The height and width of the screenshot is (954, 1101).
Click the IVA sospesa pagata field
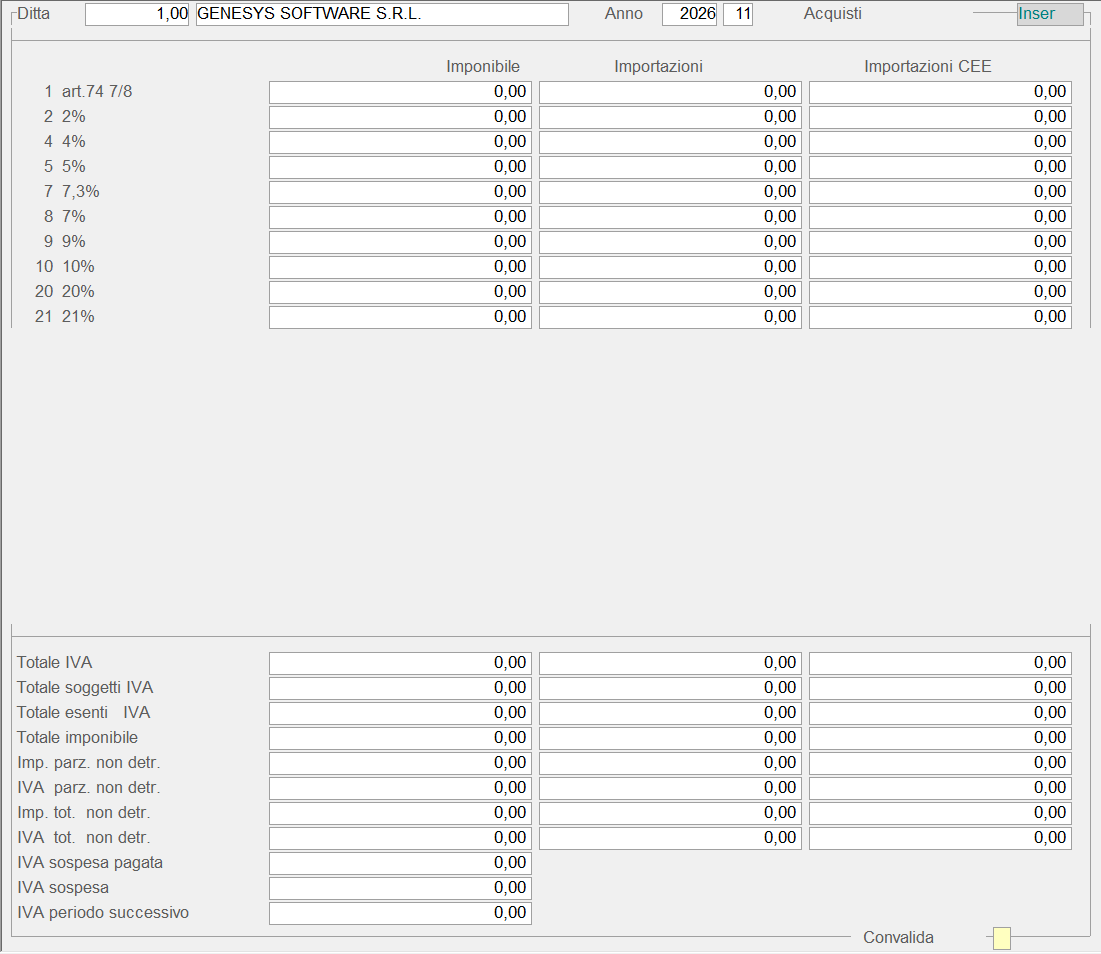(400, 863)
